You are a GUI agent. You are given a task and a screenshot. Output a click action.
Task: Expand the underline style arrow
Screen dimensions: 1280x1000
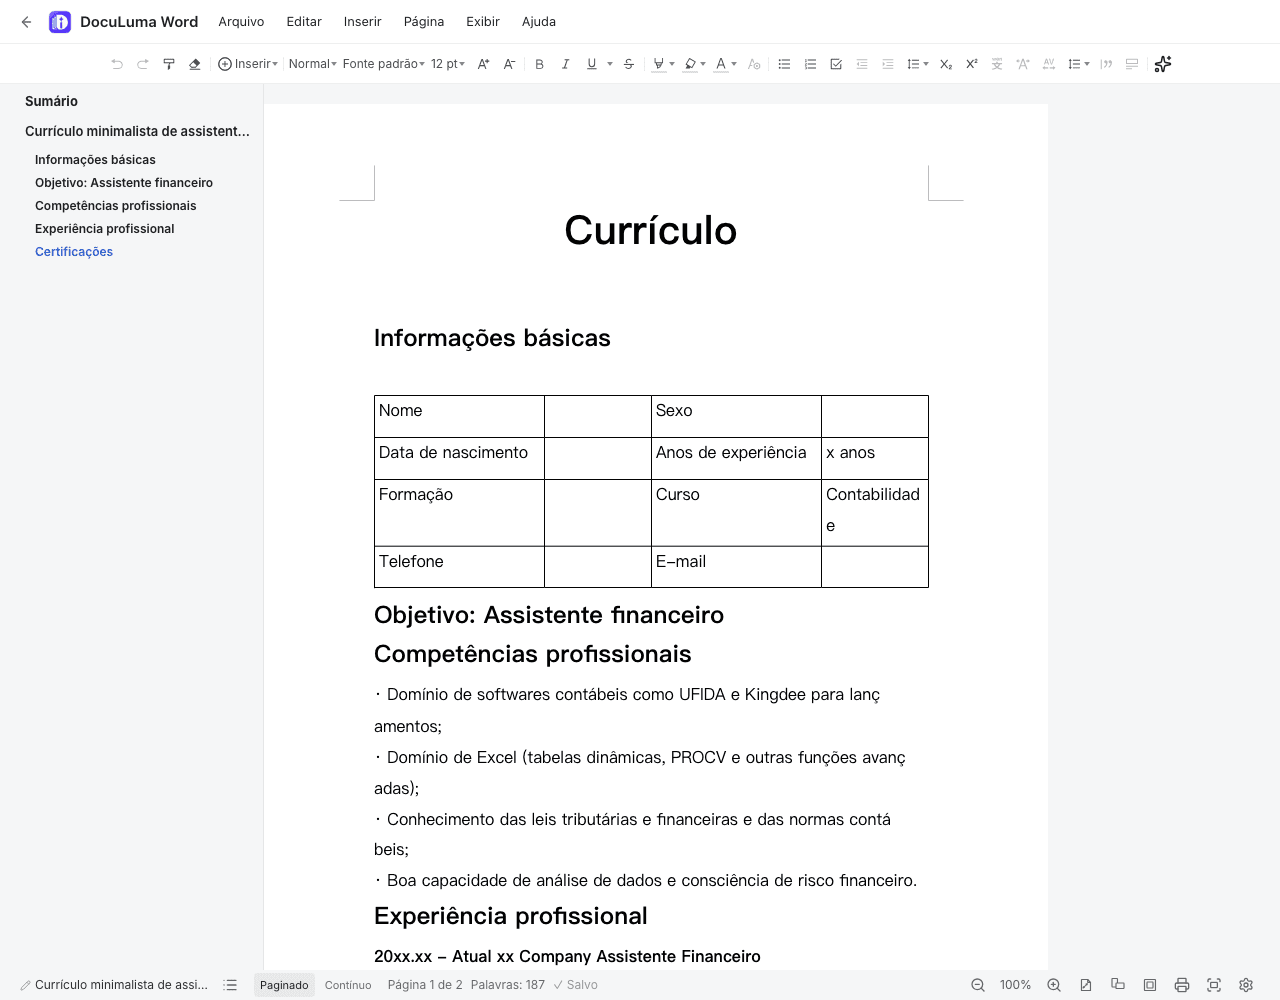[x=610, y=64]
